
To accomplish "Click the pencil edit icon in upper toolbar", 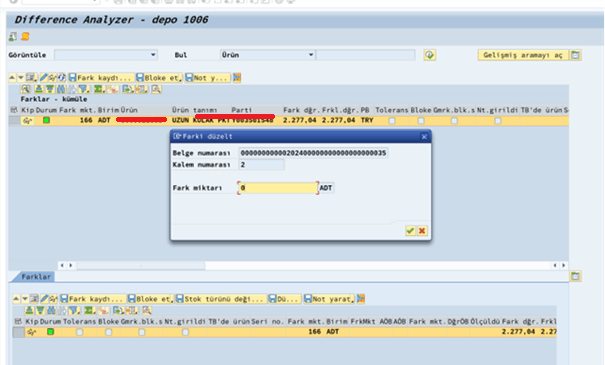I will tap(44, 78).
